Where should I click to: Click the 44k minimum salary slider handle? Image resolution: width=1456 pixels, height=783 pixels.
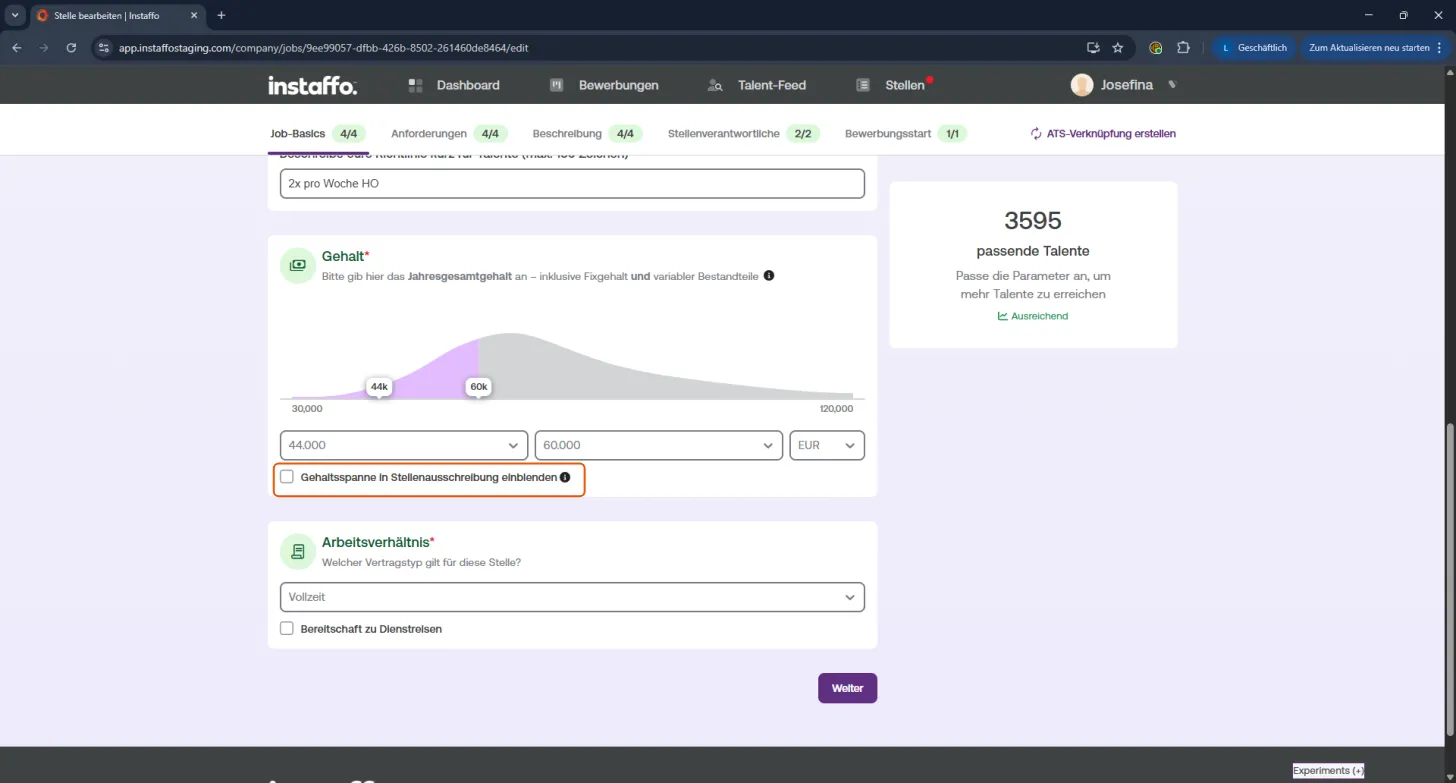[x=379, y=387]
